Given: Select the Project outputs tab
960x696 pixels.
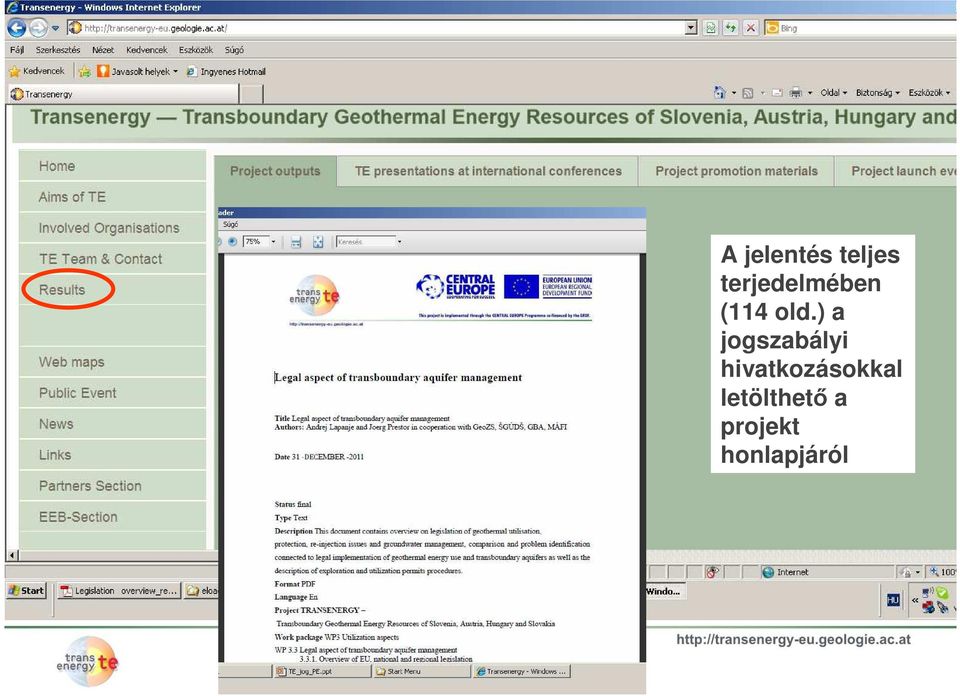Looking at the screenshot, I should [x=276, y=171].
